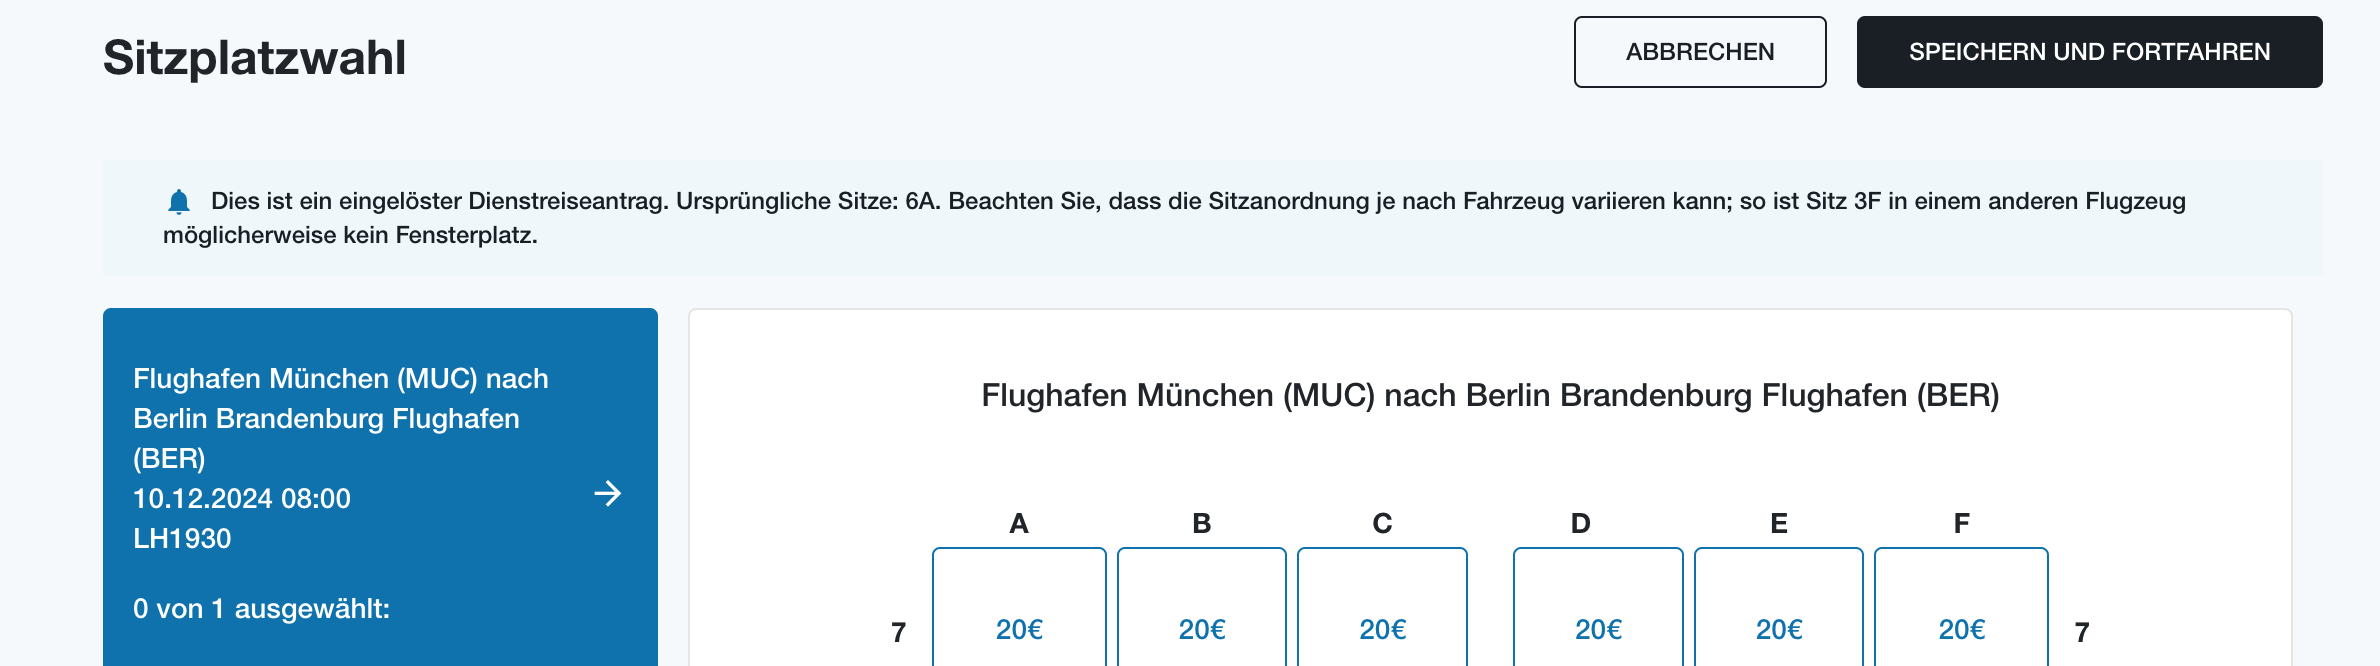Click flight number LH1930
The height and width of the screenshot is (666, 2380).
(x=182, y=538)
